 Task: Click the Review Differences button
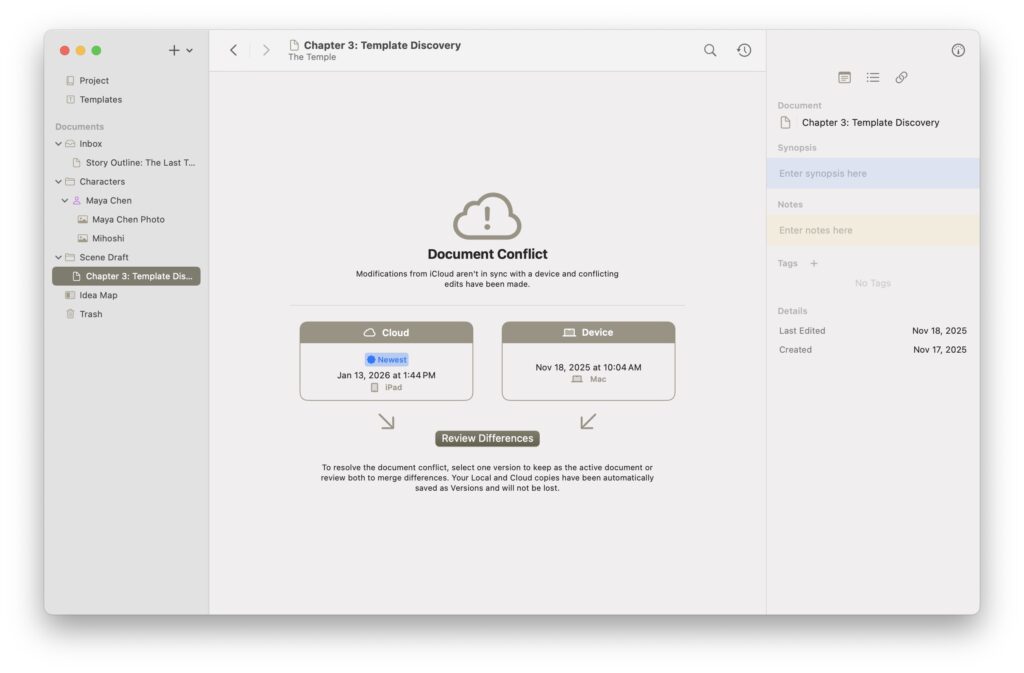pyautogui.click(x=487, y=438)
